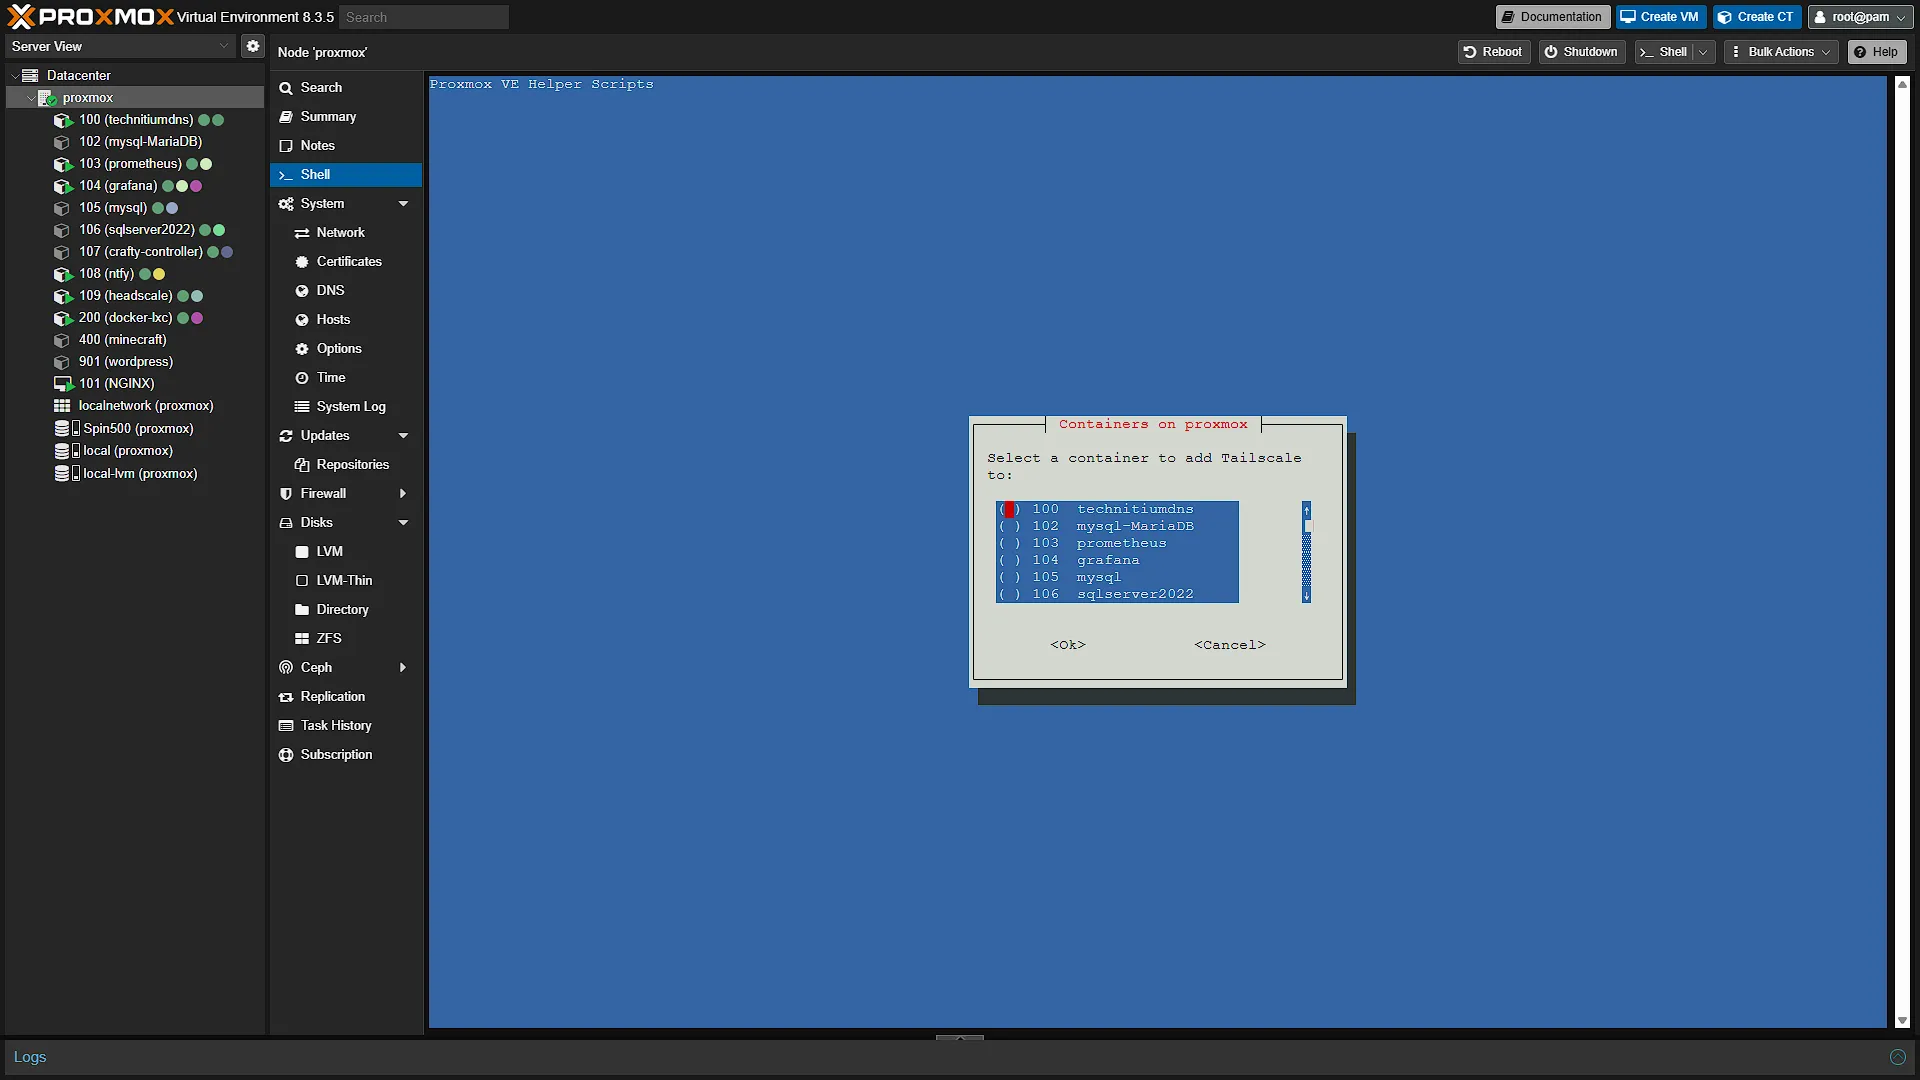Select the Hosts entry icon

[x=302, y=320]
